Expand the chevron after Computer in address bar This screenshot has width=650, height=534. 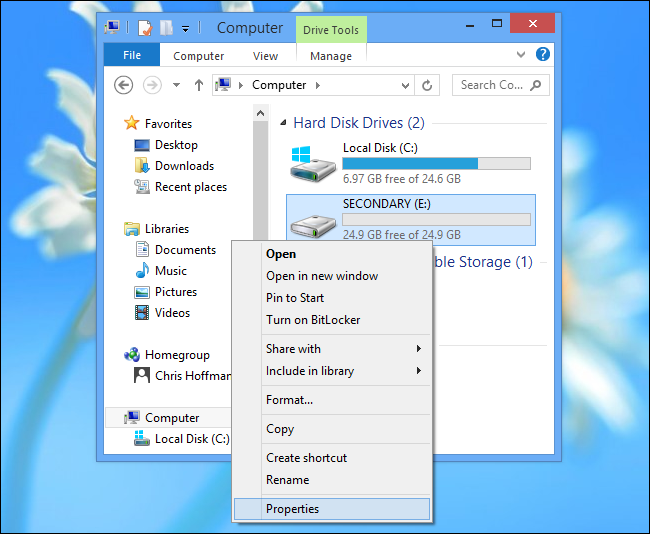click(x=318, y=85)
